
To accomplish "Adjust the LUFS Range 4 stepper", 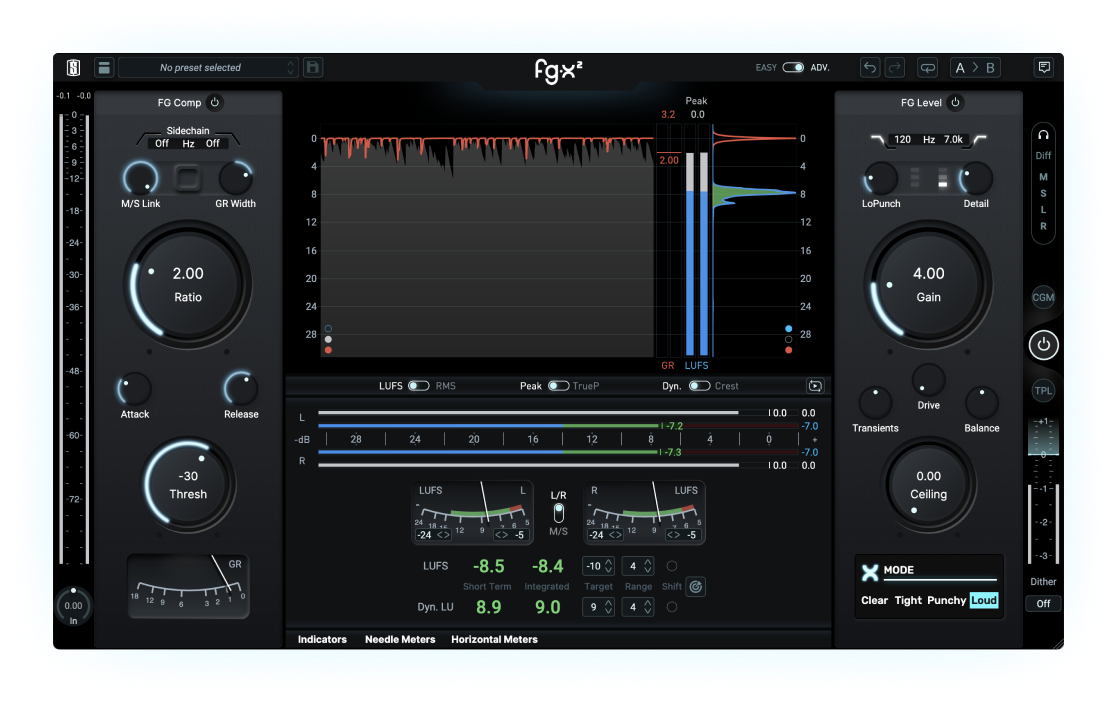I will (638, 566).
